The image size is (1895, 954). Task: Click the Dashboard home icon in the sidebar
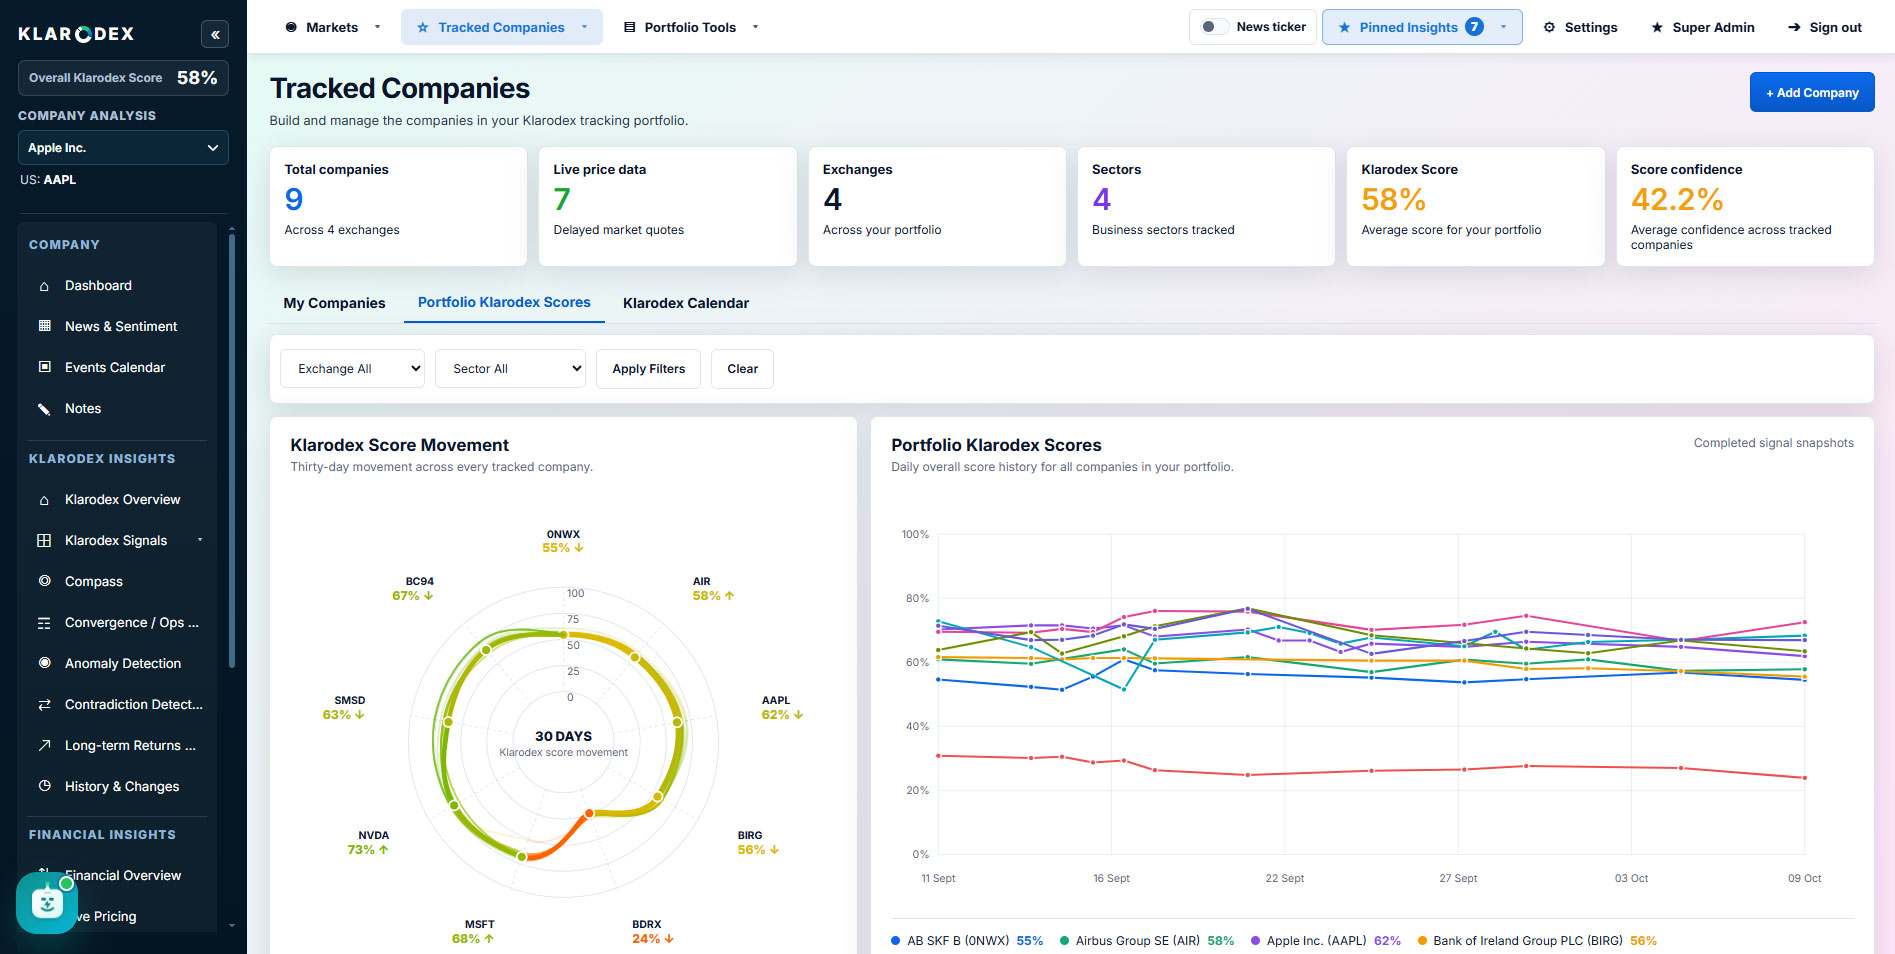(44, 286)
